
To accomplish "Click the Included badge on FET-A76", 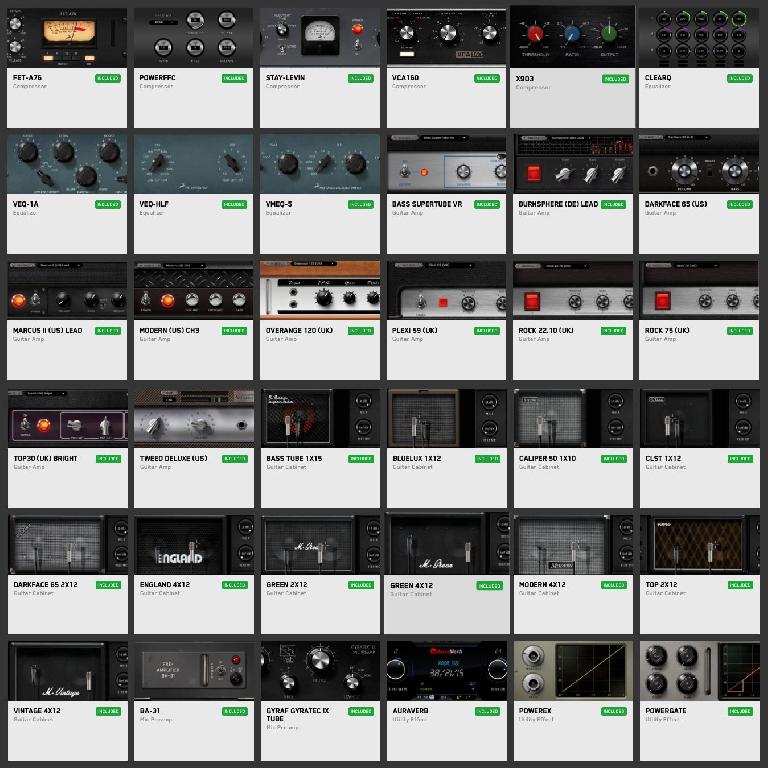I will click(108, 78).
